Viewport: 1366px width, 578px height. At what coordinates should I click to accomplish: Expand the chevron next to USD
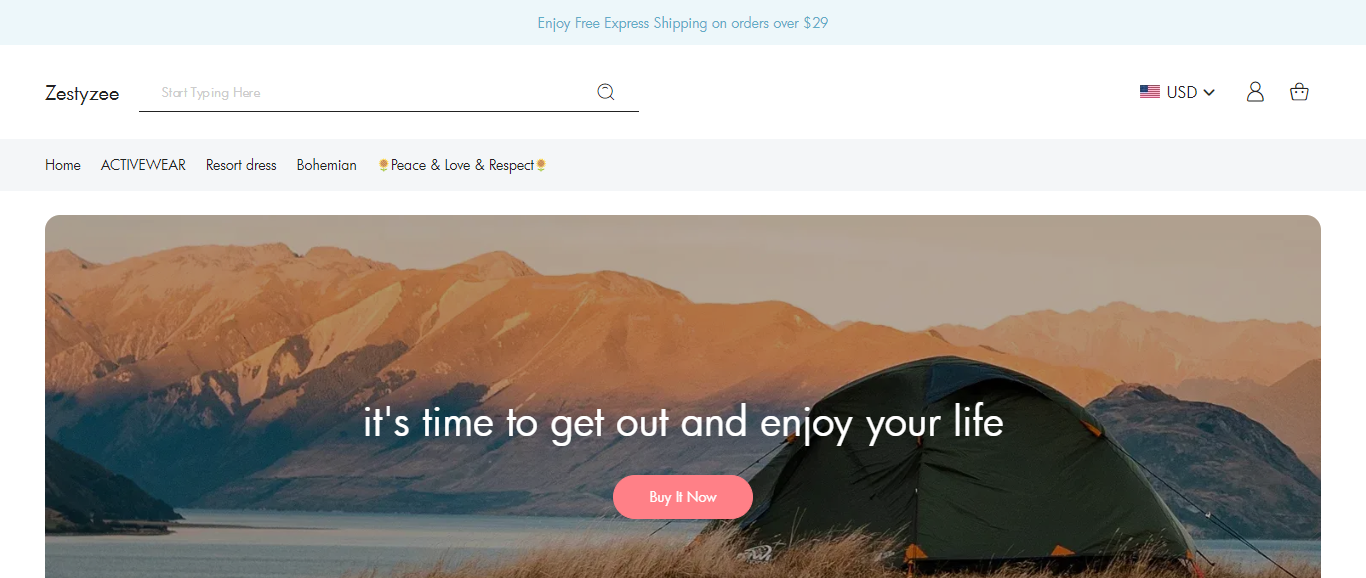(x=1209, y=92)
